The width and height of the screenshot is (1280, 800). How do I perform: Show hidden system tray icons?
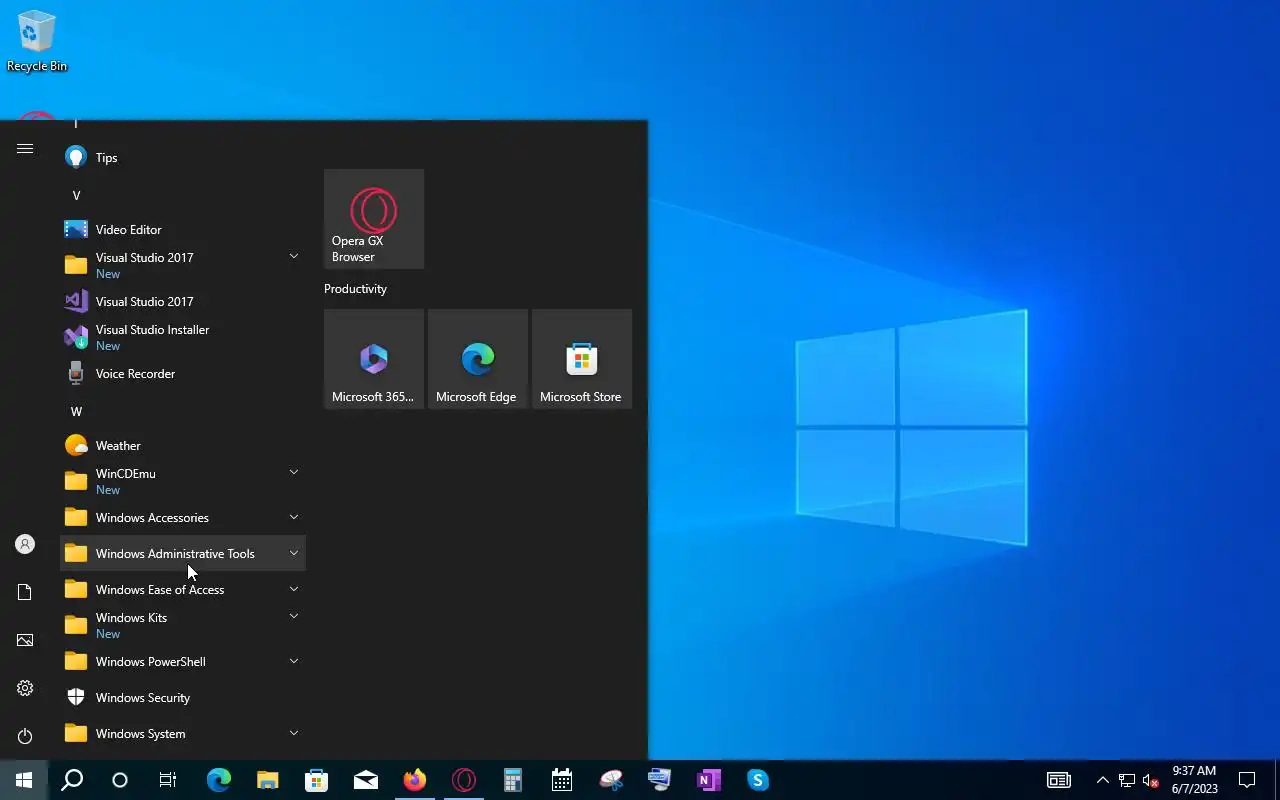click(x=1103, y=780)
